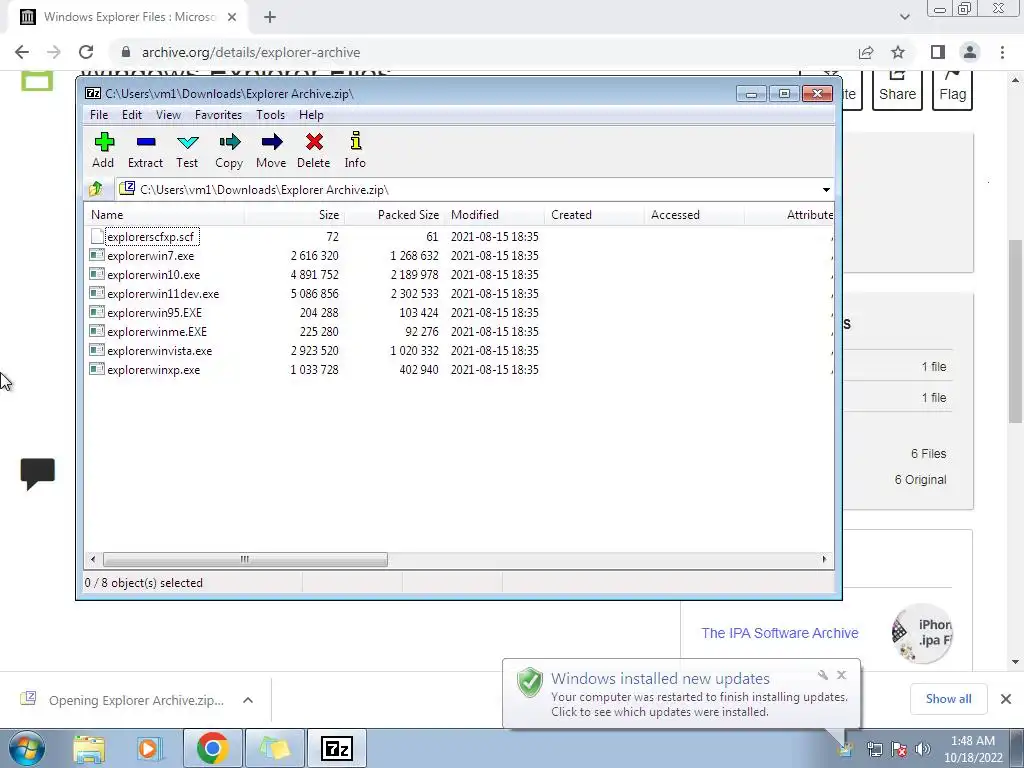The width and height of the screenshot is (1024, 768).
Task: Close the Windows updates notification
Action: [841, 675]
